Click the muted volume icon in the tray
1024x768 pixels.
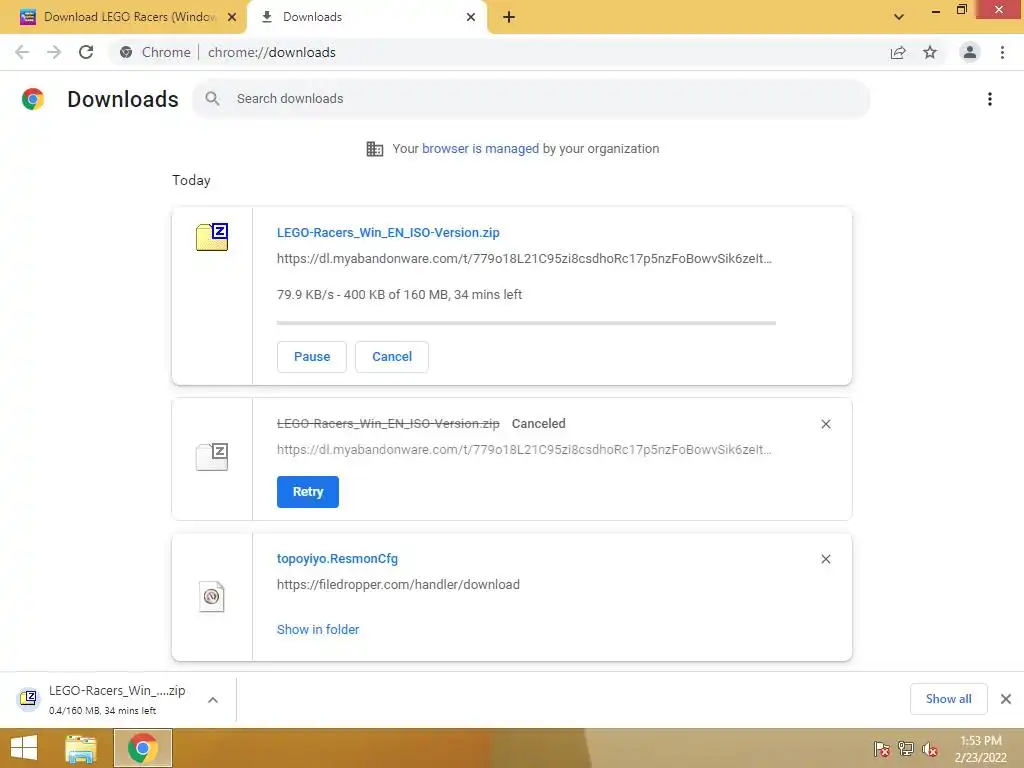click(930, 749)
